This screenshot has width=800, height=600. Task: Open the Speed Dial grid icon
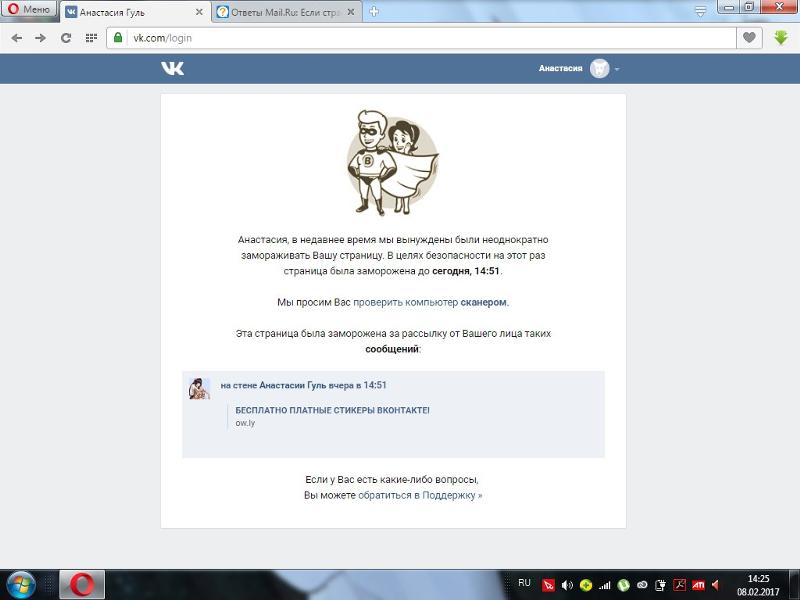click(91, 38)
